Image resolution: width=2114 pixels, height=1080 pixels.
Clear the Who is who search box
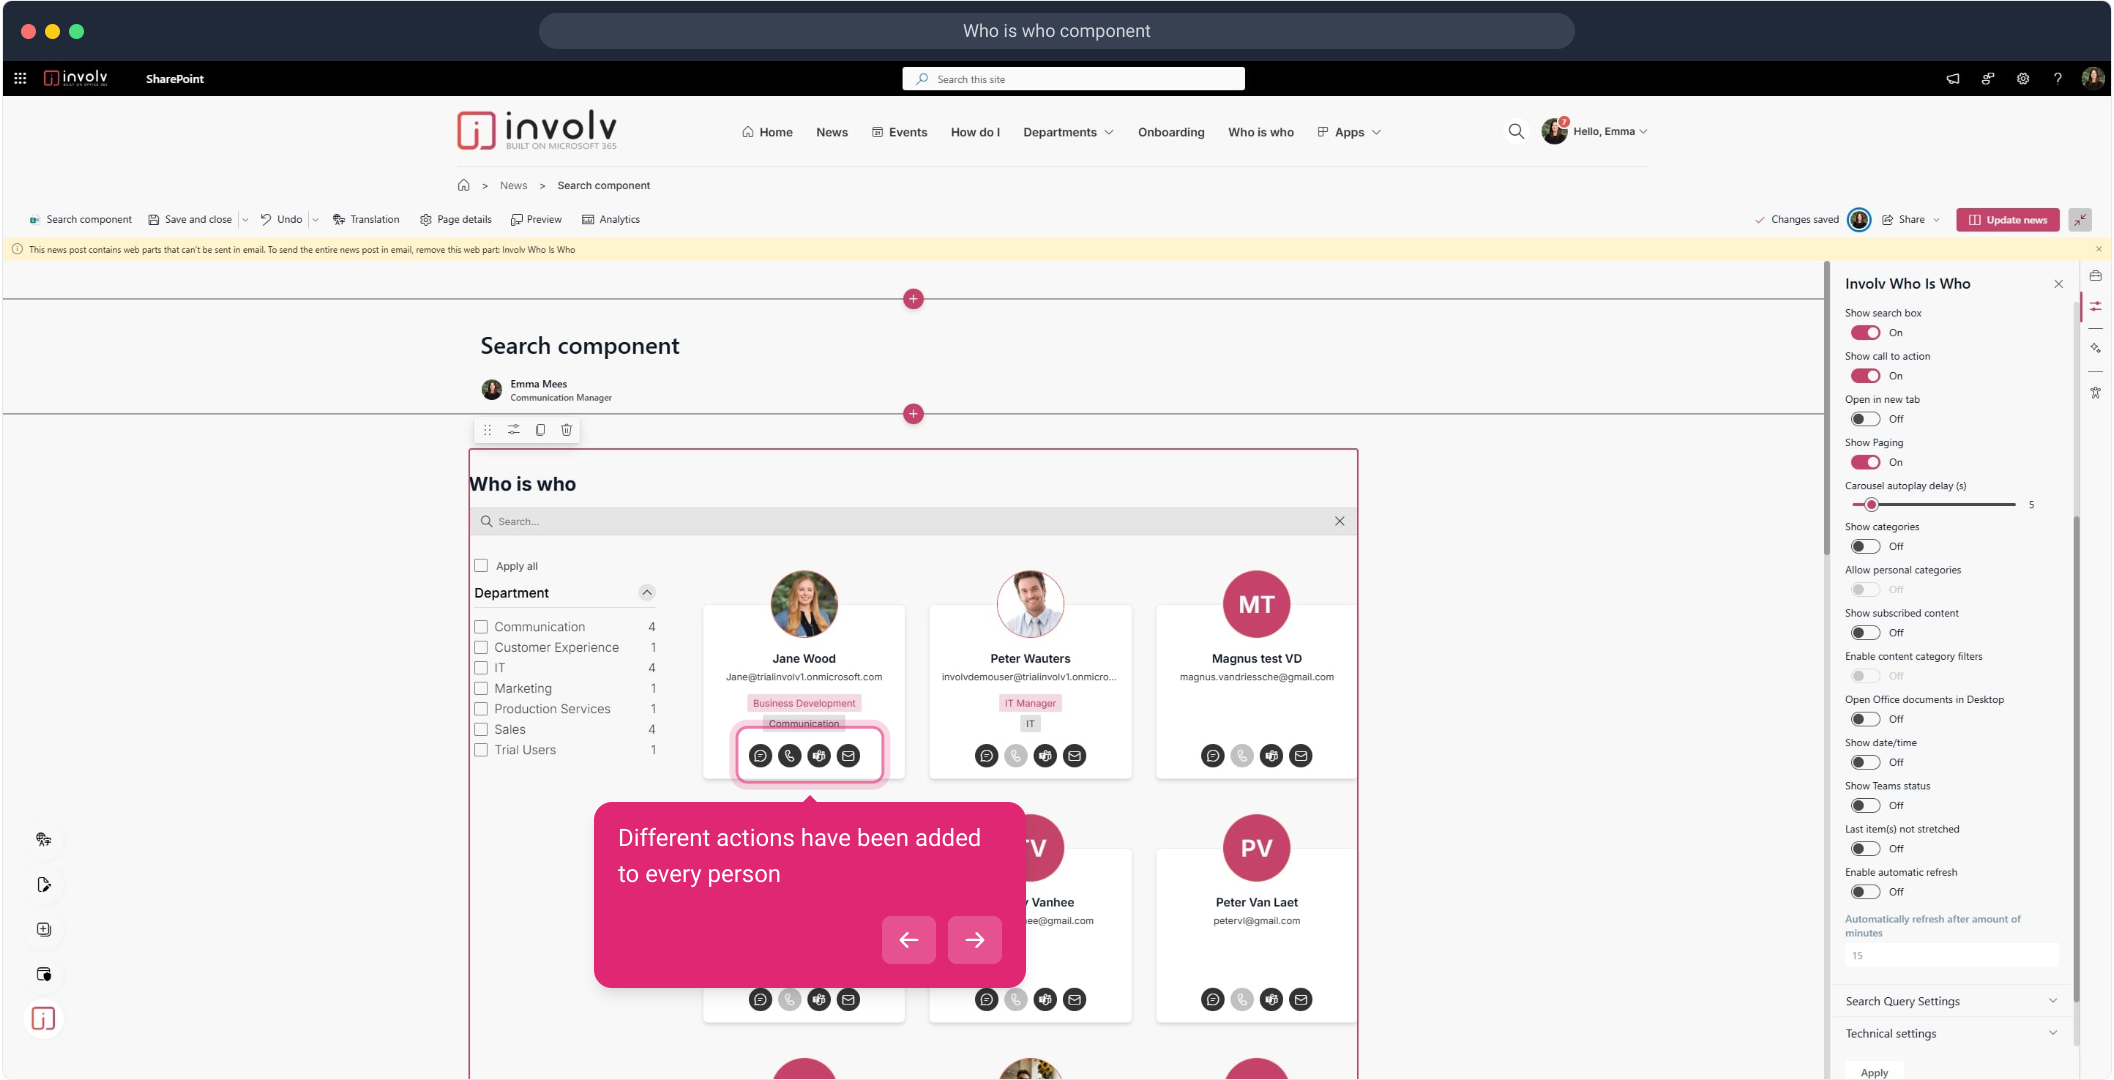pyautogui.click(x=1340, y=521)
